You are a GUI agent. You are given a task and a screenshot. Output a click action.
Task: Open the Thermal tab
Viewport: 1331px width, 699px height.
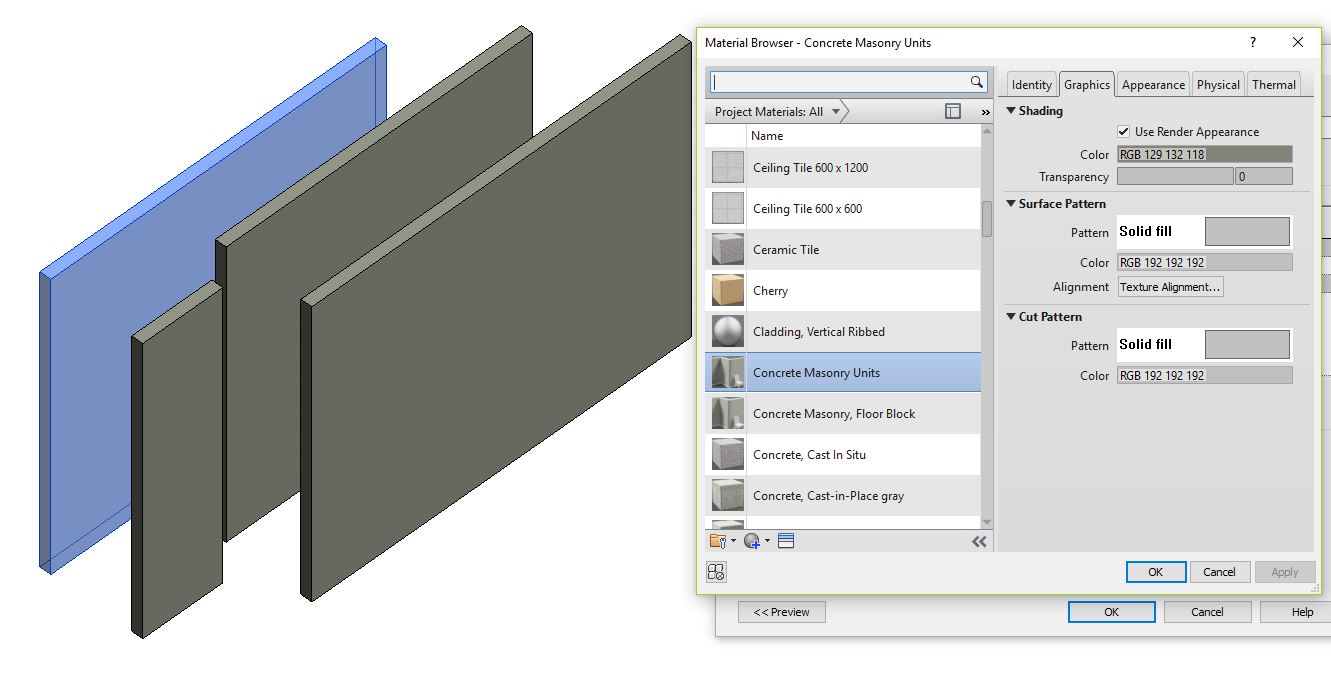[x=1274, y=84]
